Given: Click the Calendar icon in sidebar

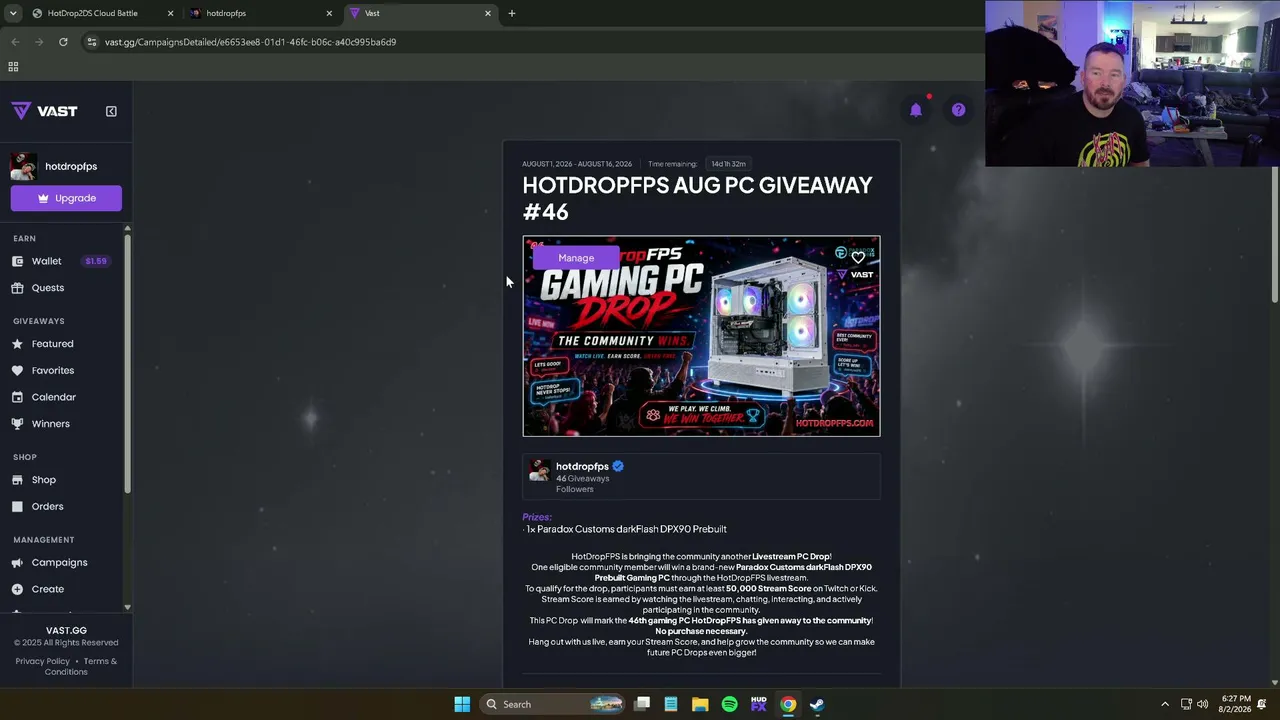Looking at the screenshot, I should point(17,397).
